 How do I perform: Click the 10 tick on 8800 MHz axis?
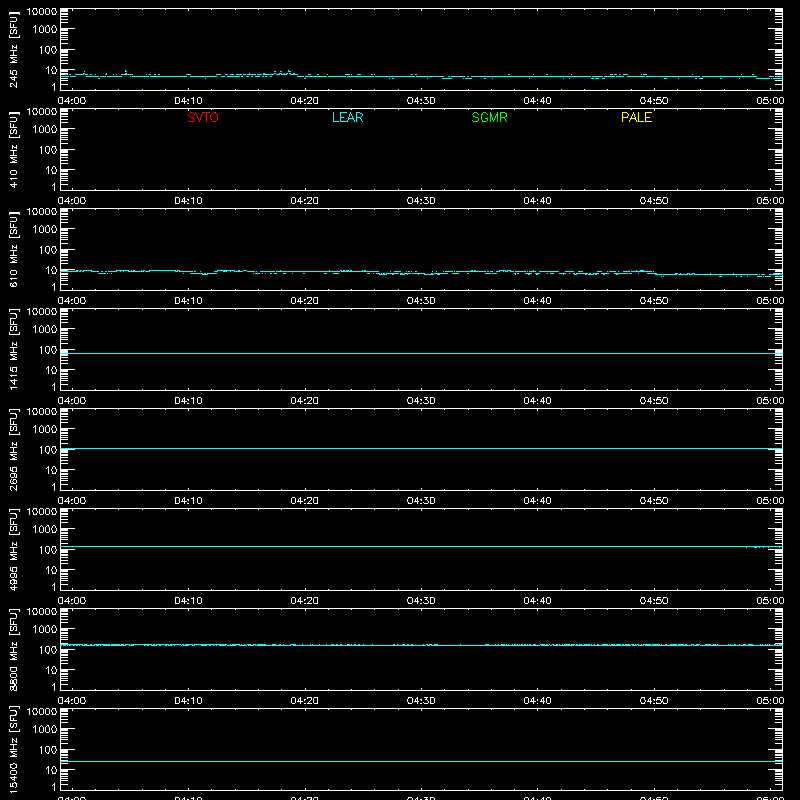(51, 670)
